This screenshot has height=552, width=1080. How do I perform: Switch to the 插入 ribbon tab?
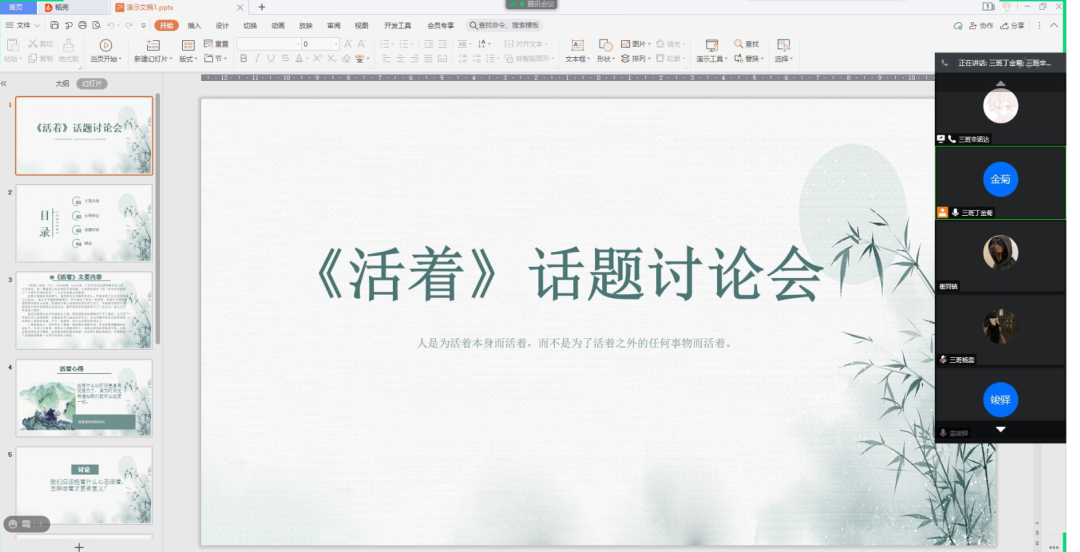coord(194,25)
